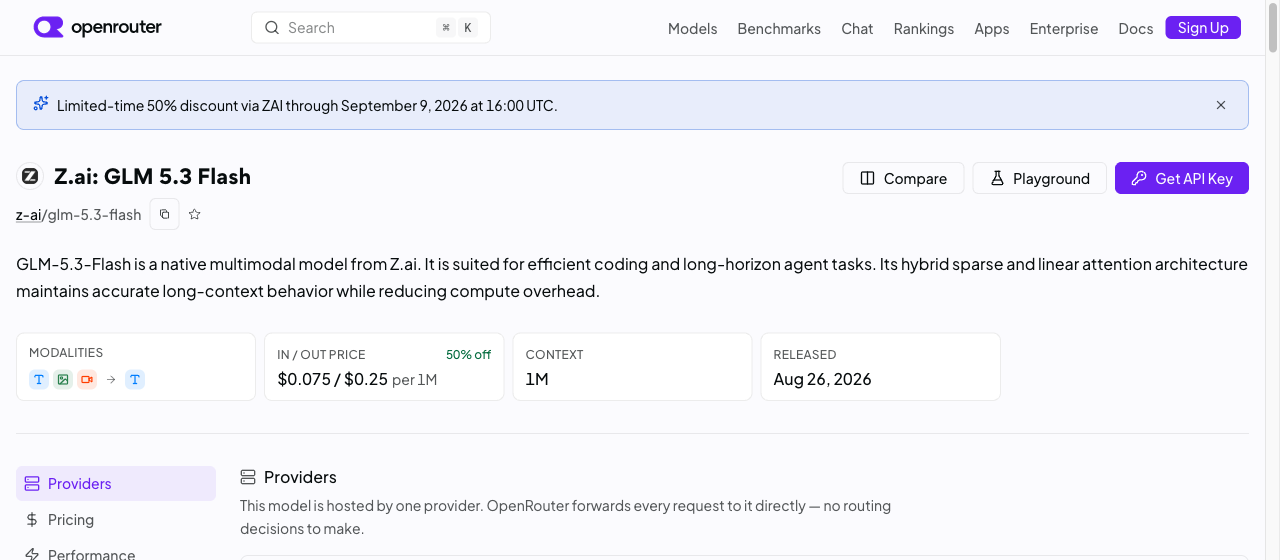Open the Benchmarks page
Screen dimensions: 1280x560
coord(779,28)
